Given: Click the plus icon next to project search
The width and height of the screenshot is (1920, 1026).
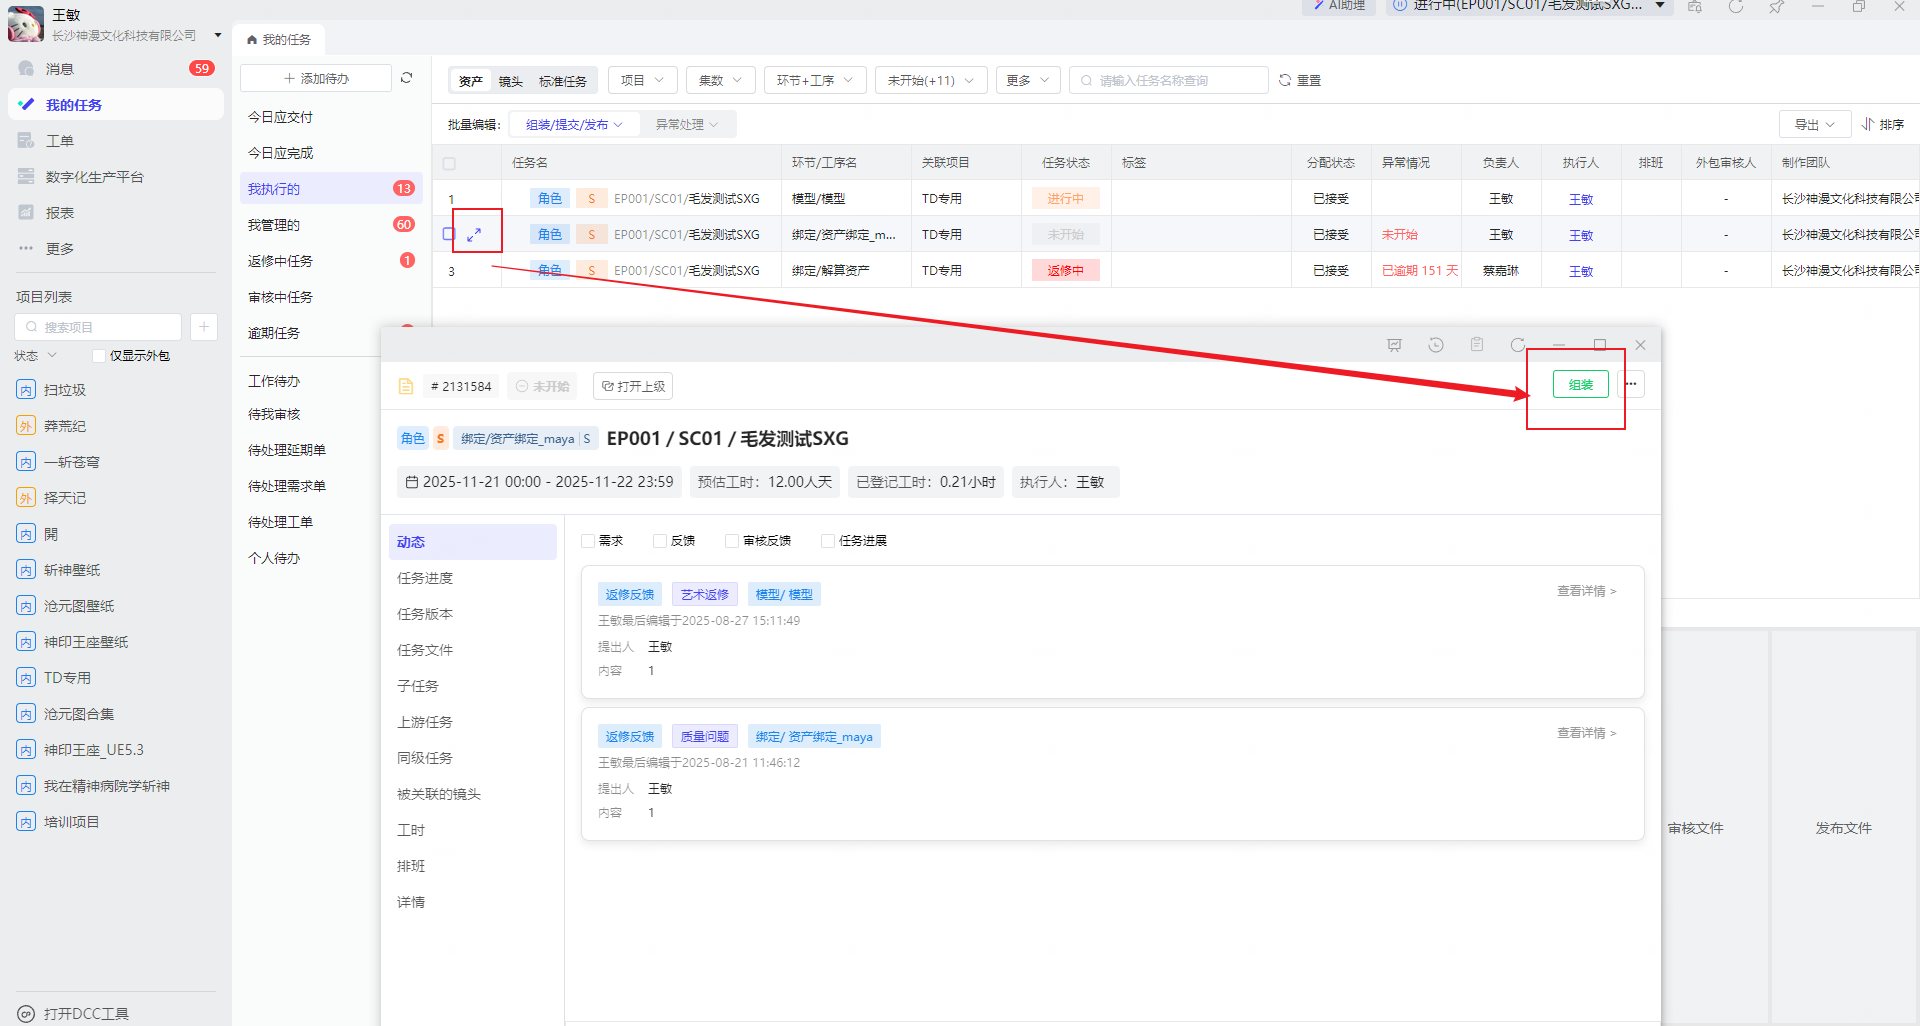Looking at the screenshot, I should 203,327.
